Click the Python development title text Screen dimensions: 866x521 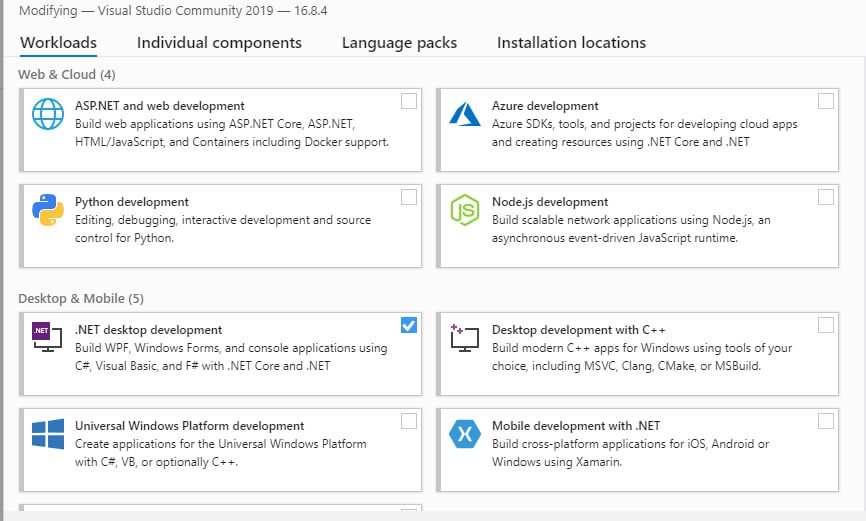tap(131, 202)
